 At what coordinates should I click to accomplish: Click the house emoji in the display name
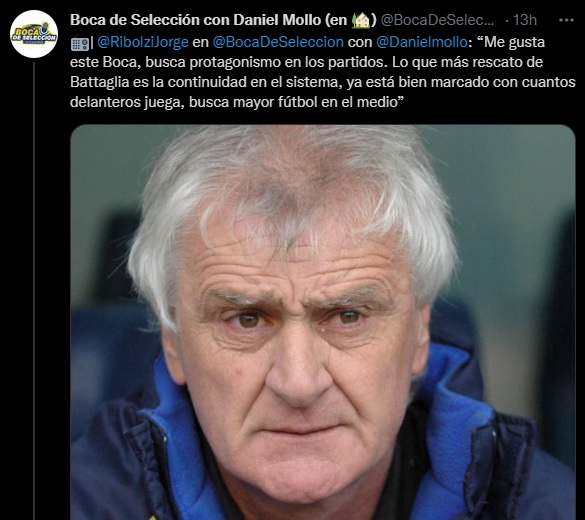pyautogui.click(x=361, y=20)
